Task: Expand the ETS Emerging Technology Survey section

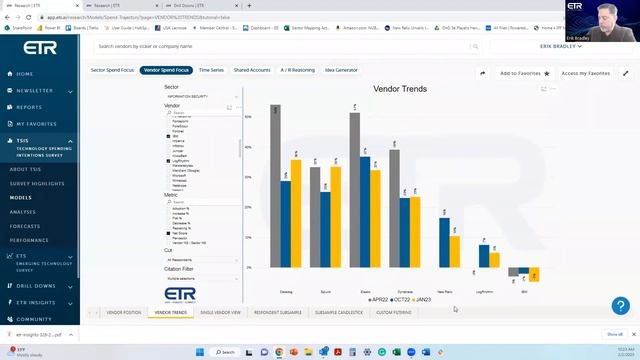Action: tap(70, 257)
